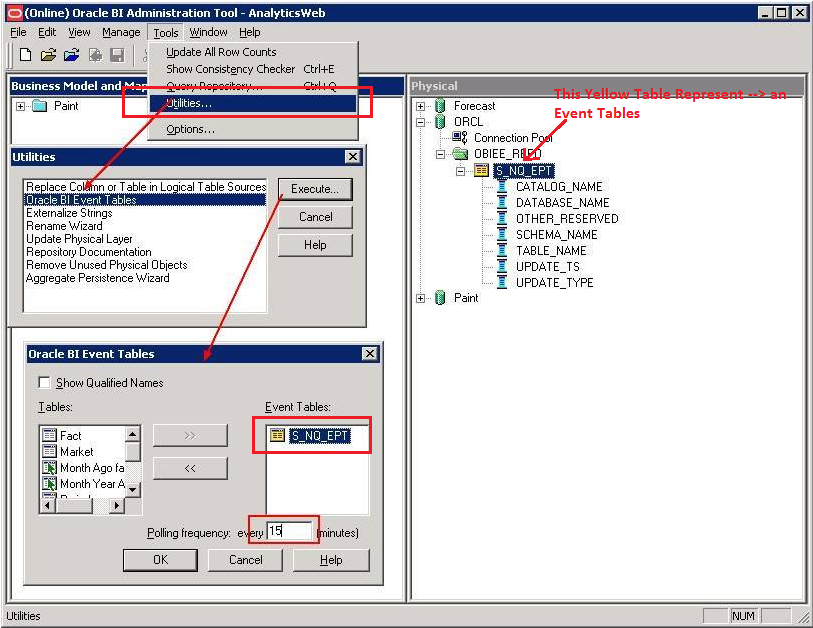Click Tables list scroll up arrow
Screen dimensions: 813x628
[x=133, y=434]
